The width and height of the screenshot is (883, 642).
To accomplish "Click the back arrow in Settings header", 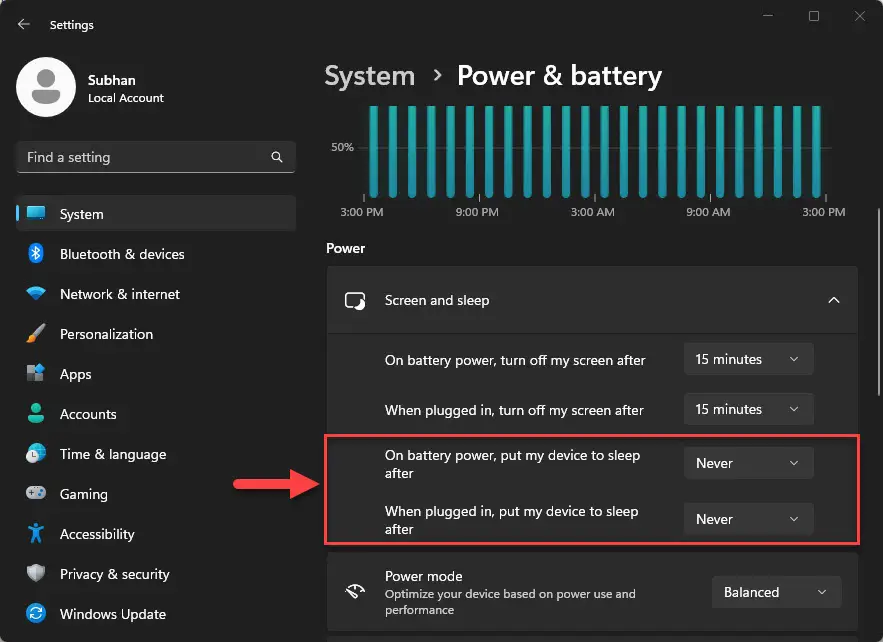I will click(24, 24).
